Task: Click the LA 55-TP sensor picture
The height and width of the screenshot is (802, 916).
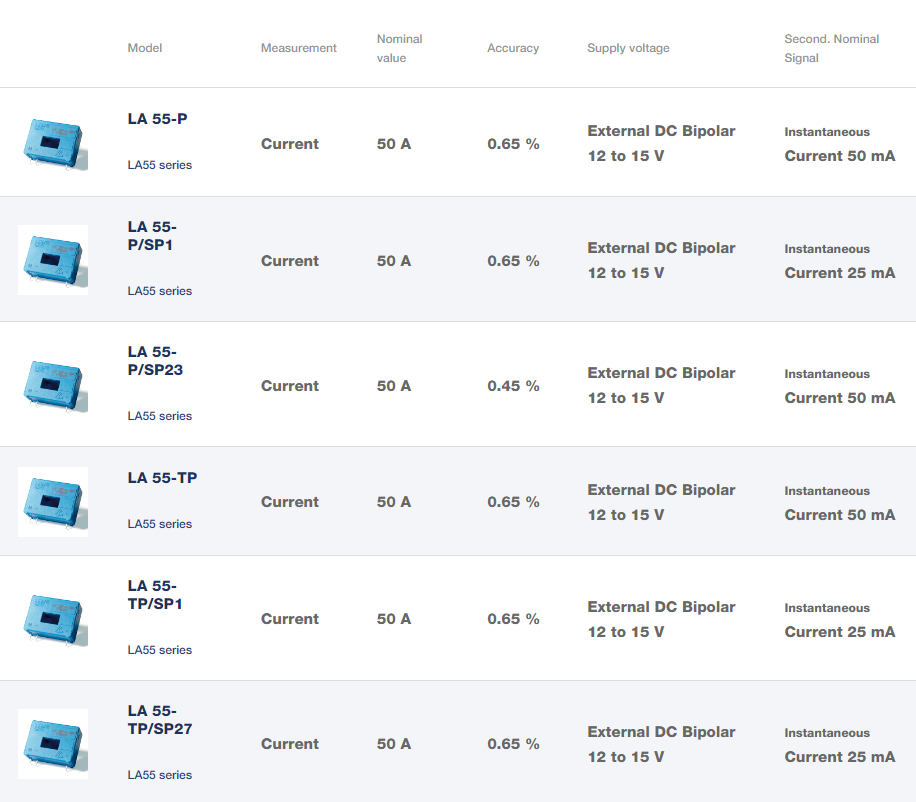Action: 53,502
